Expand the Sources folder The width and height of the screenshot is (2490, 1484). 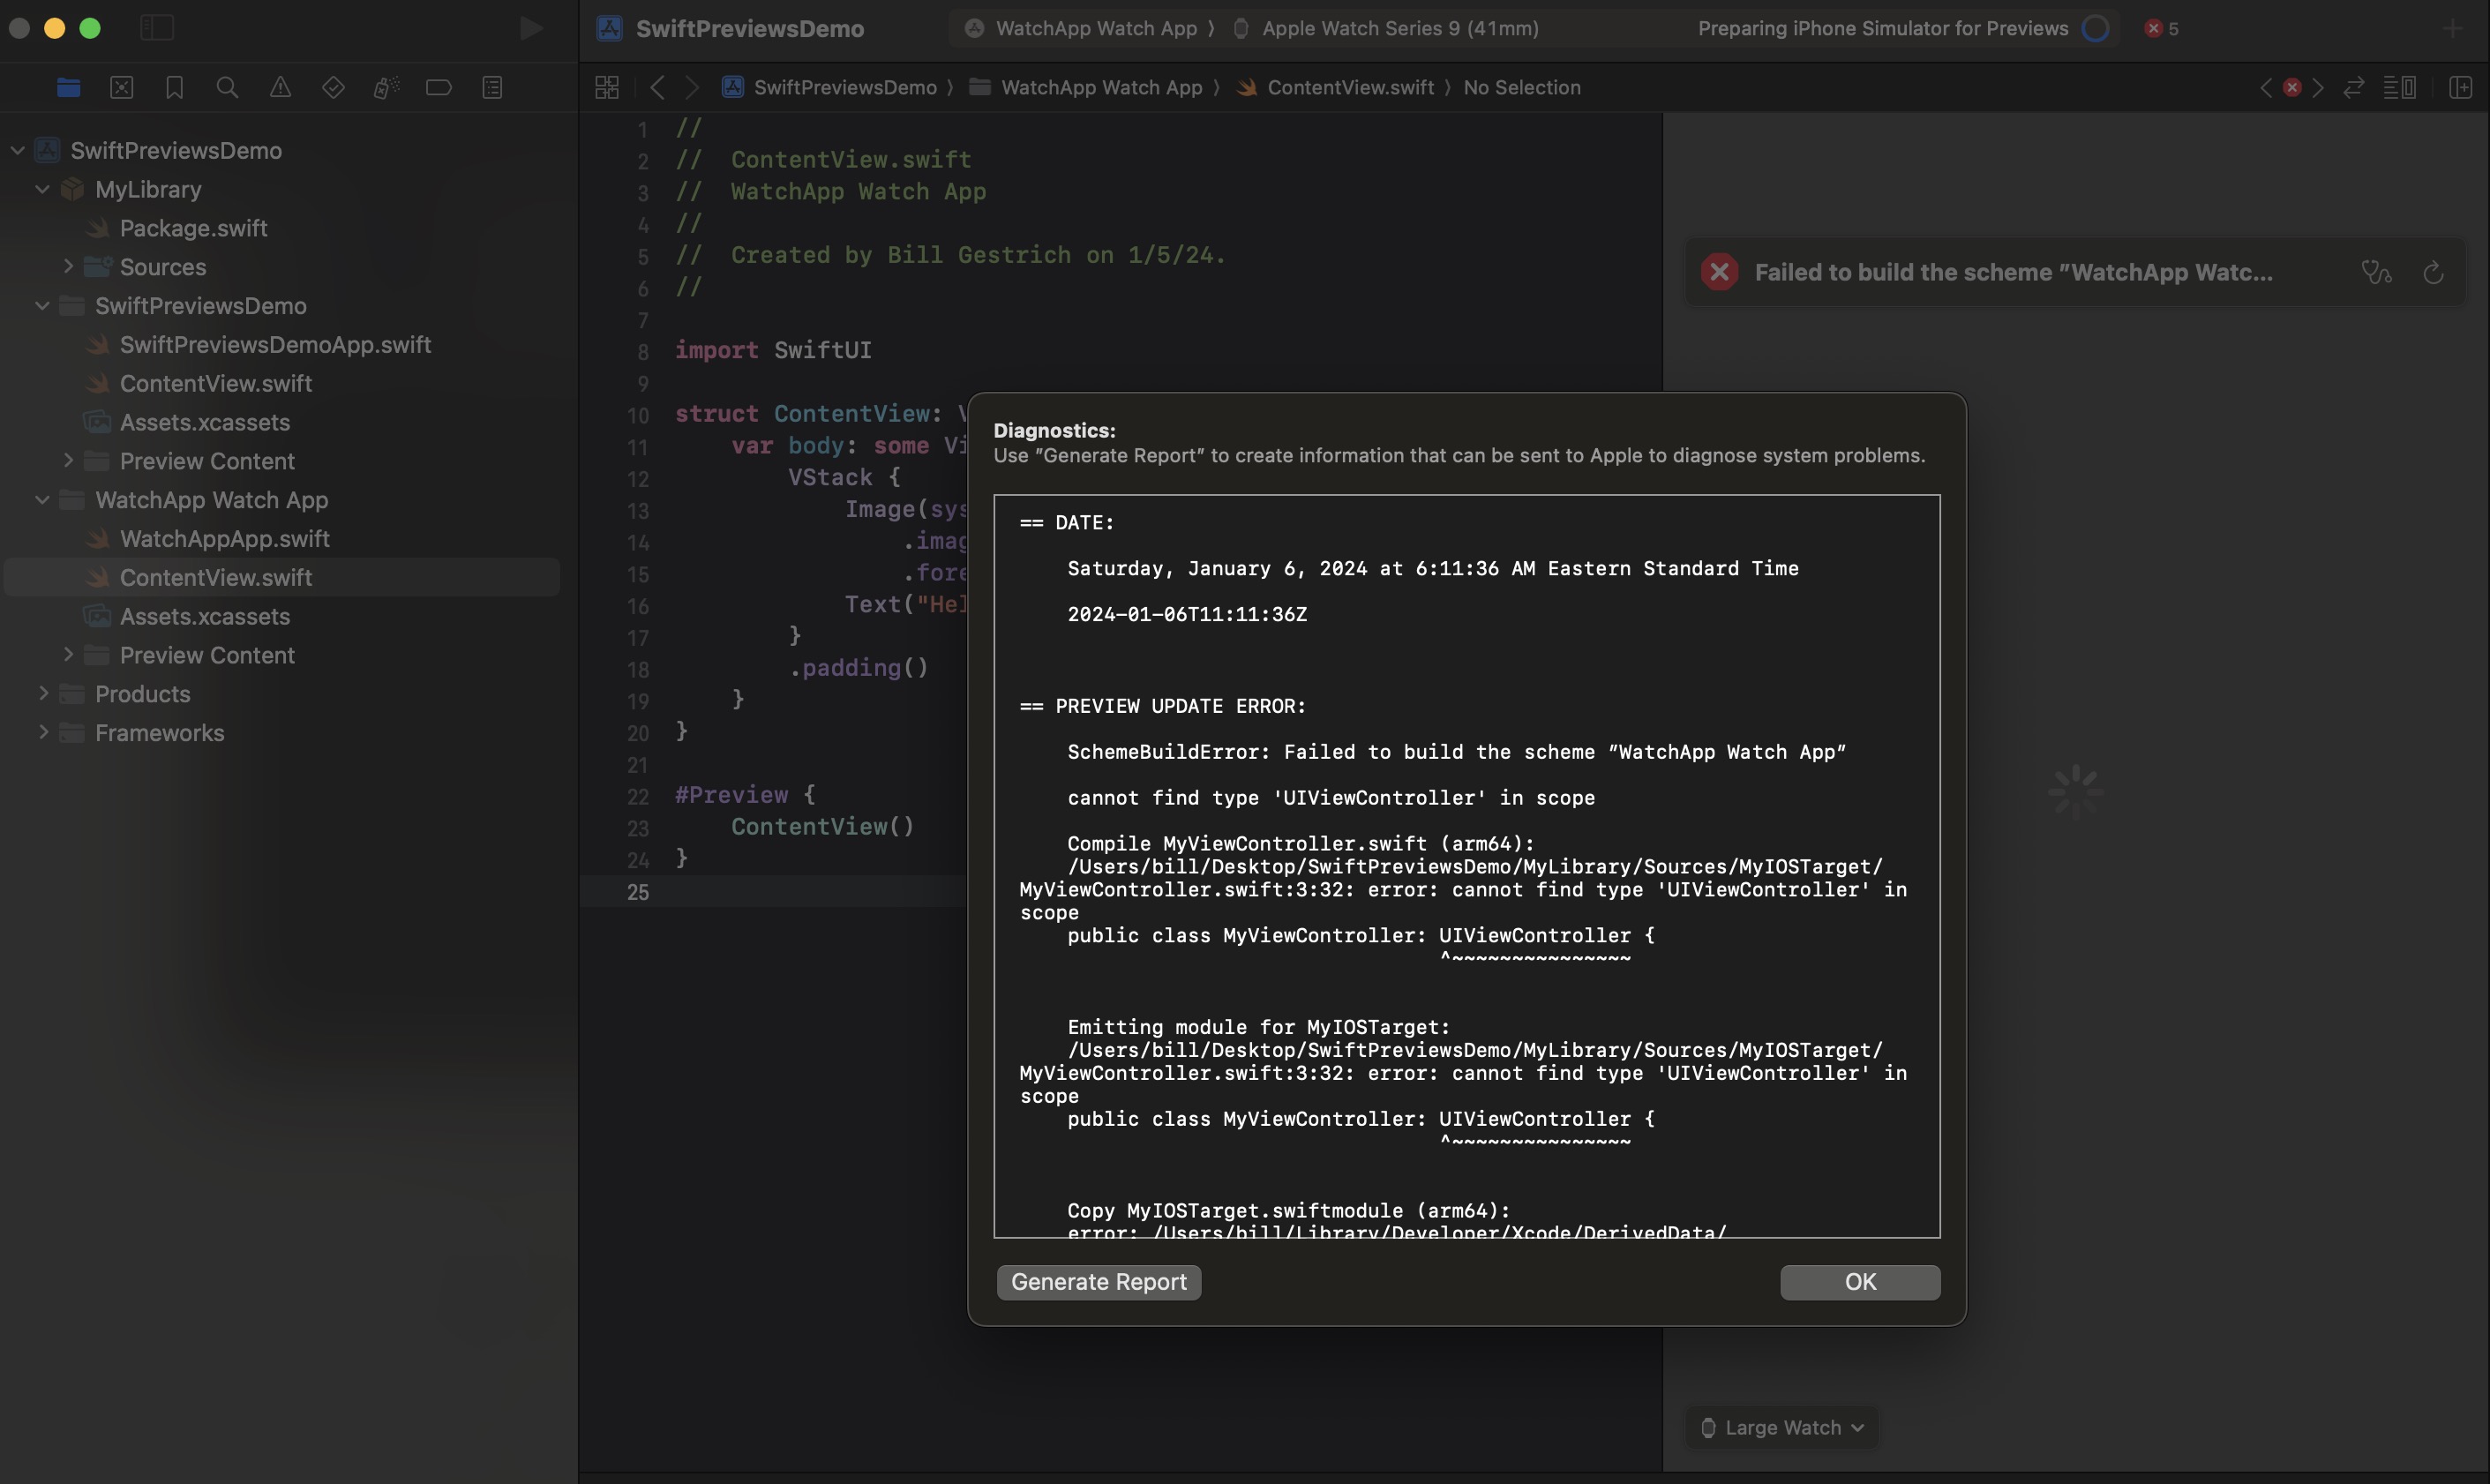pos(68,266)
